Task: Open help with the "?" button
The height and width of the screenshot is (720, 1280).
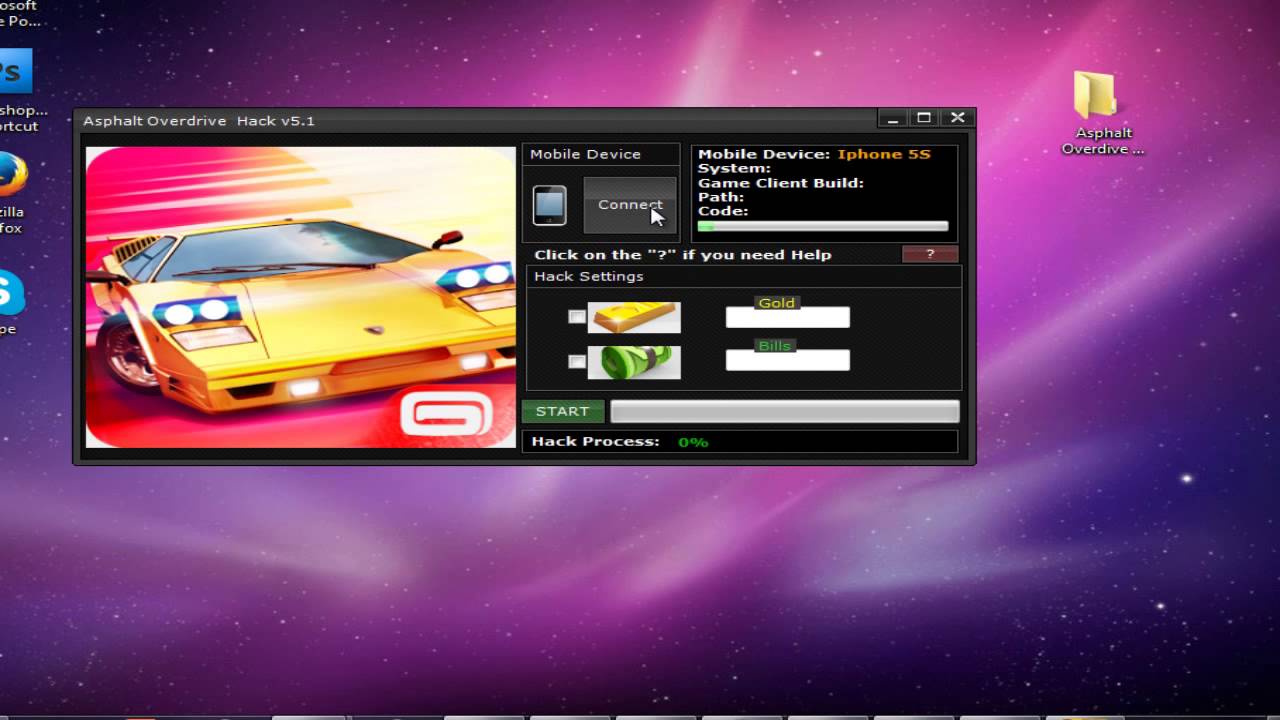Action: [930, 254]
